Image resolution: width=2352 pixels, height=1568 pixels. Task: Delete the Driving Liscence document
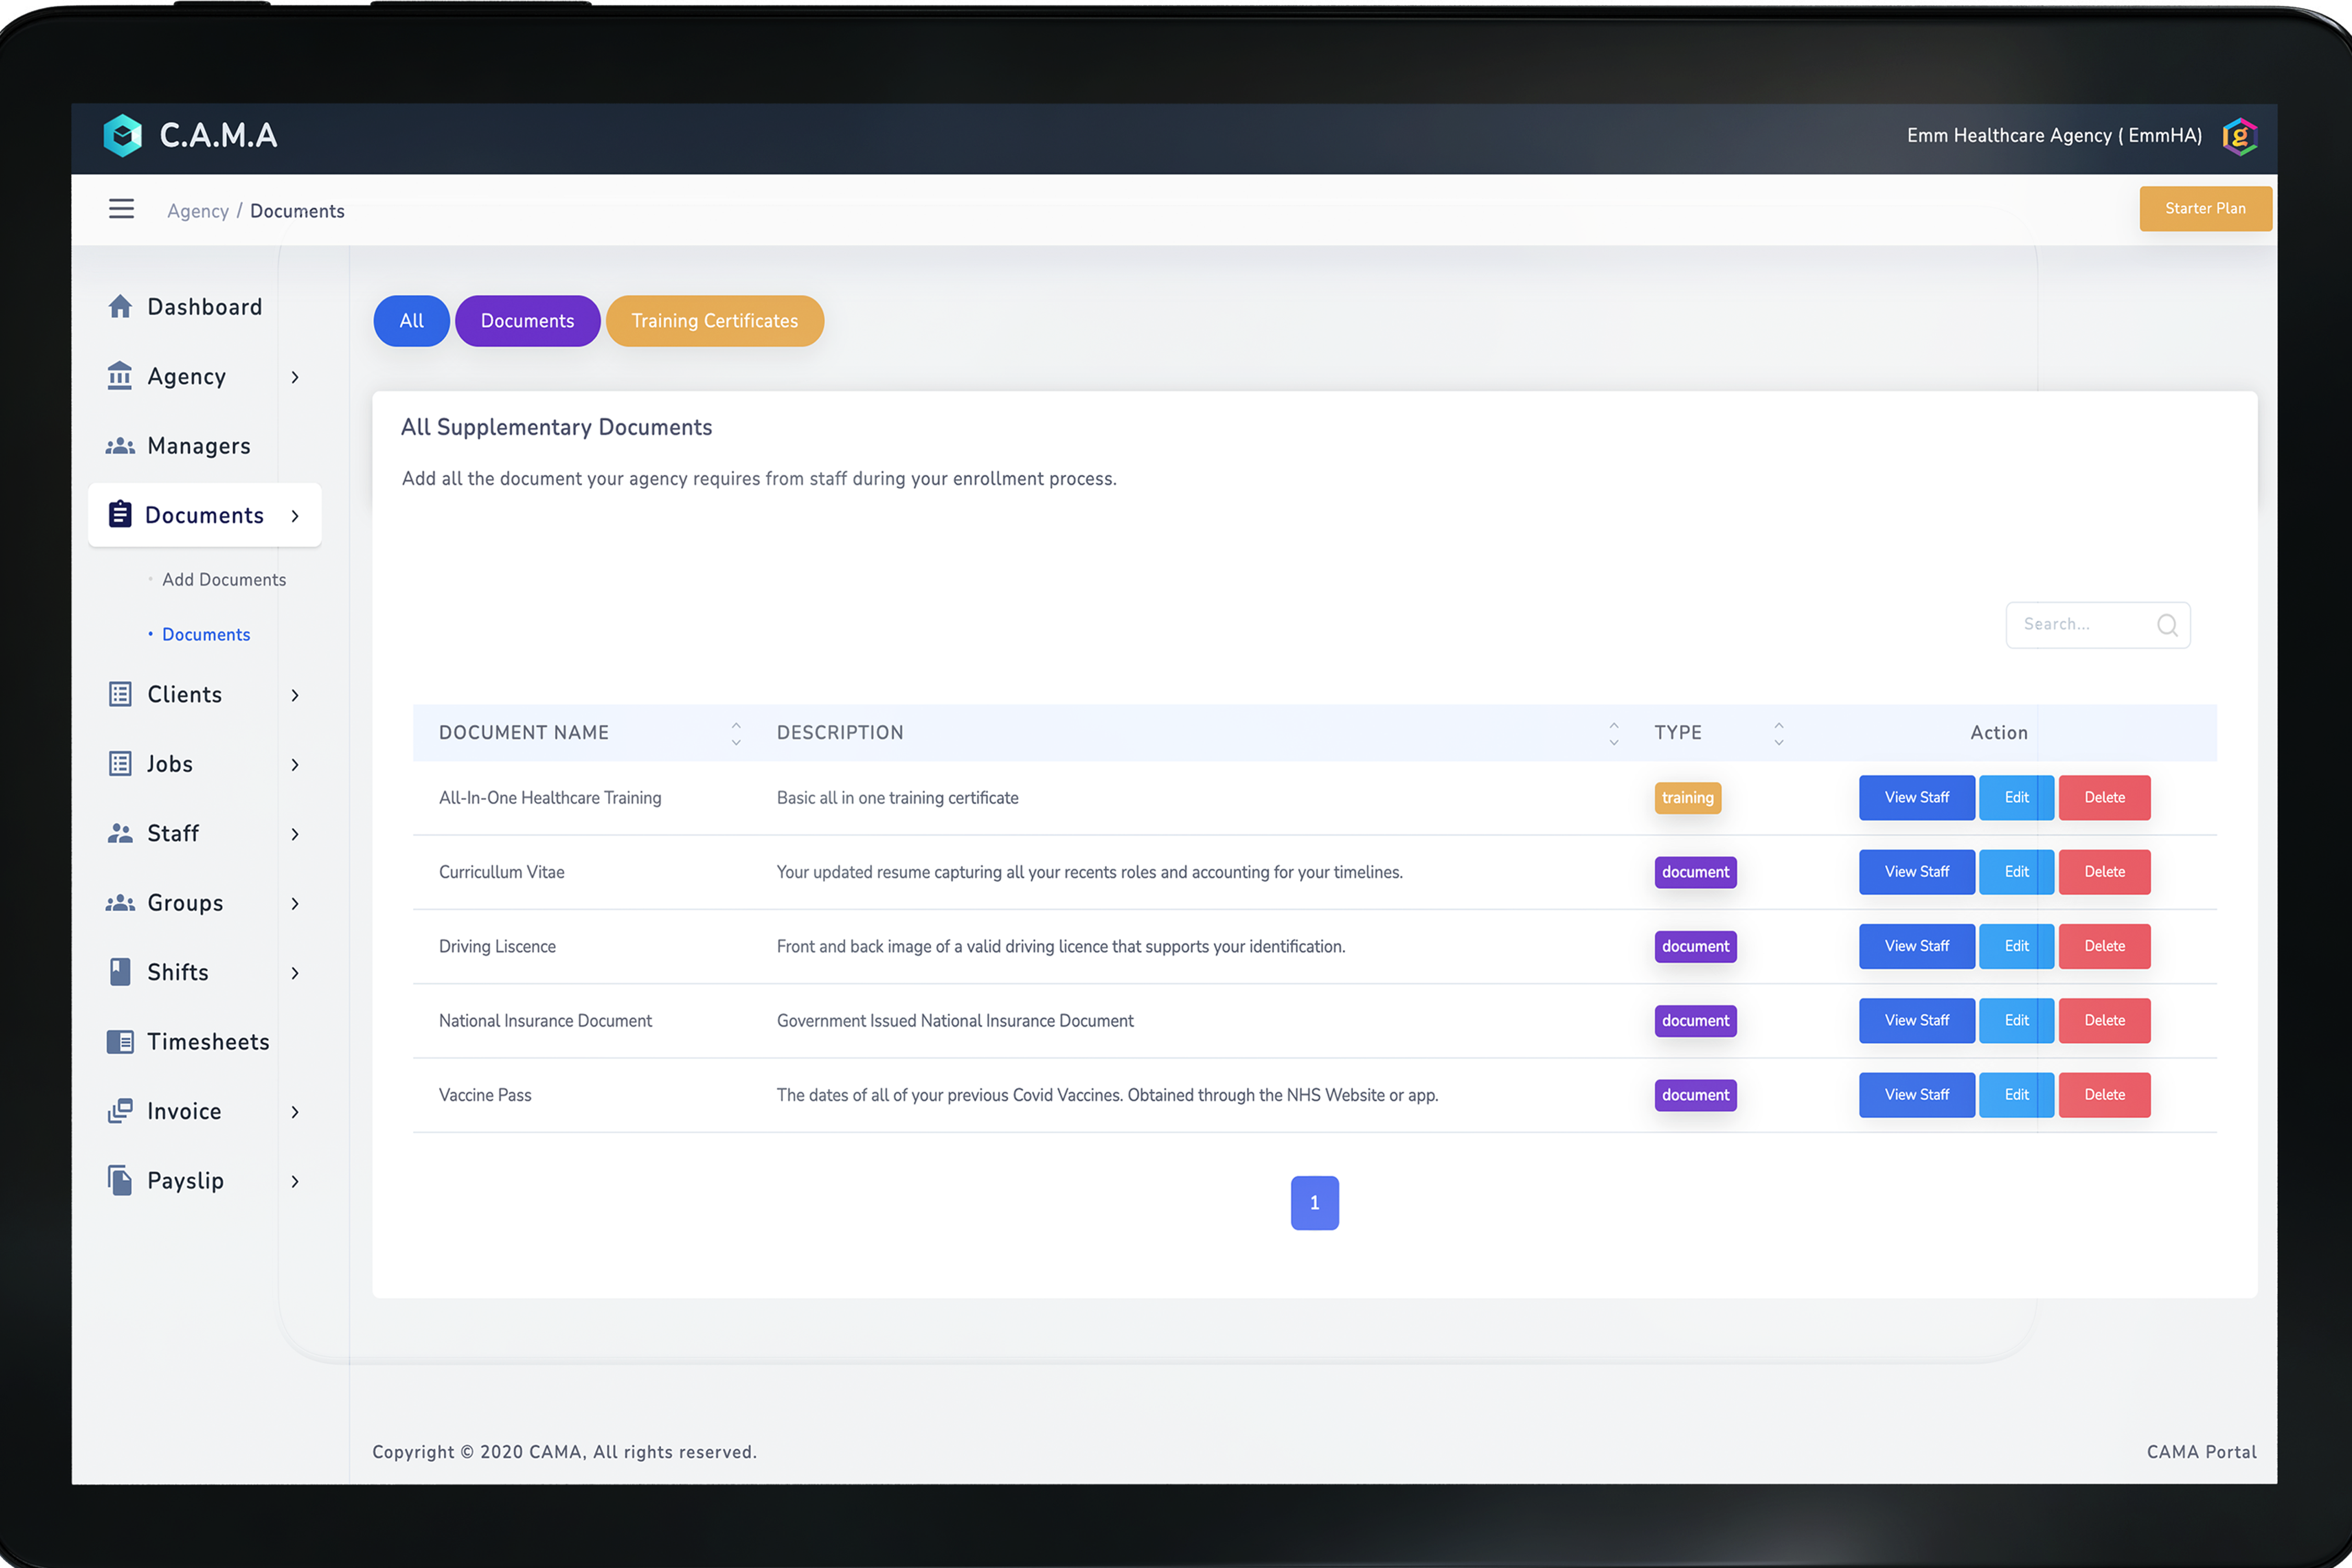(2104, 946)
